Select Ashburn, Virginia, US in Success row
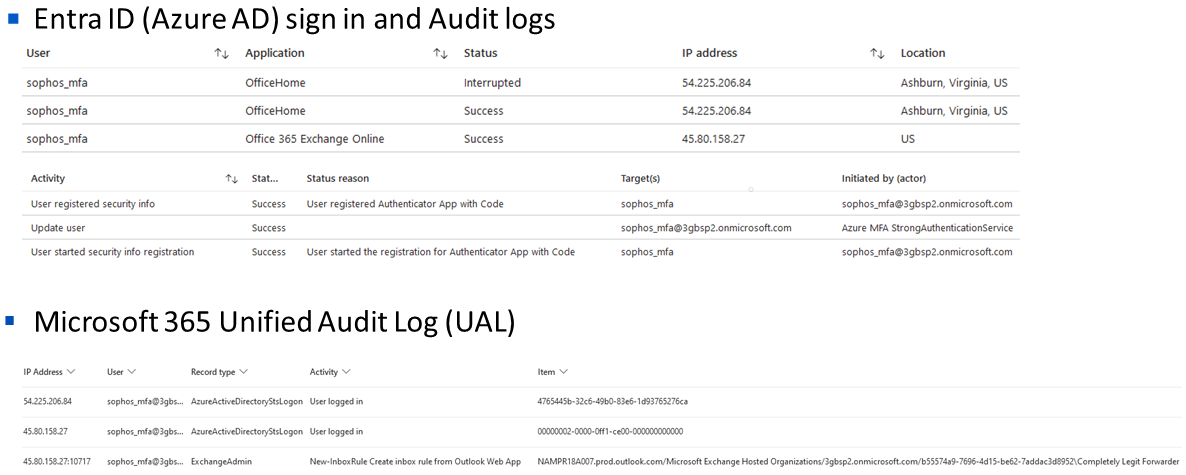 click(x=954, y=110)
